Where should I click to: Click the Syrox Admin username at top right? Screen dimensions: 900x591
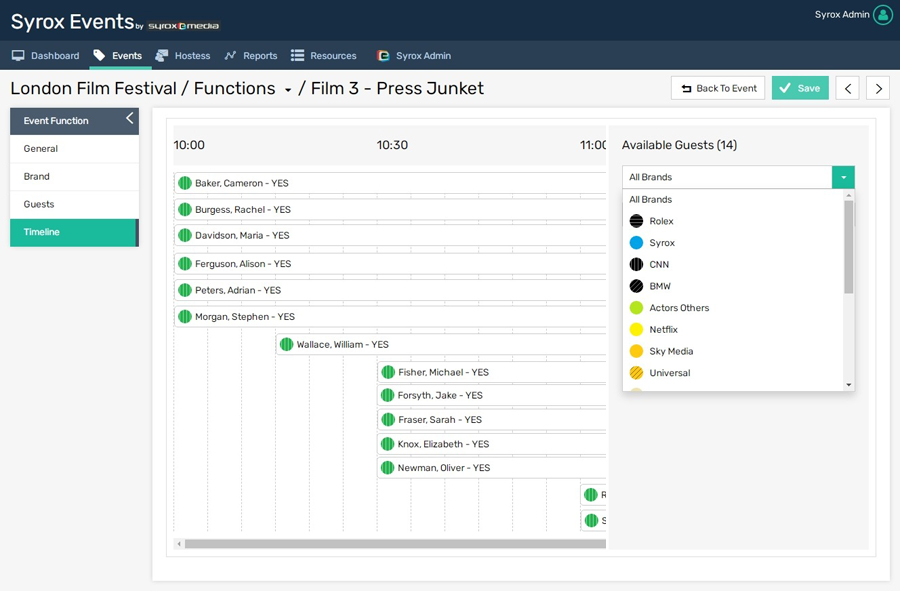click(x=842, y=15)
